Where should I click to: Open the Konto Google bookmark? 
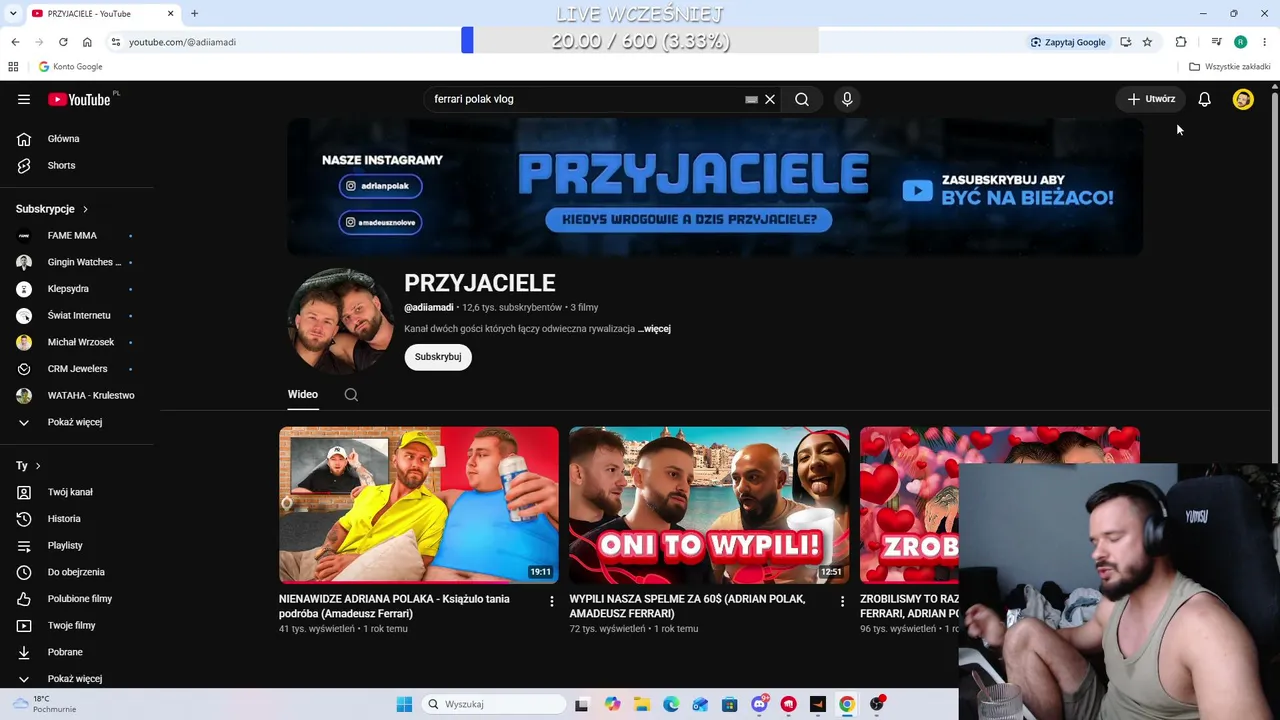(70, 67)
